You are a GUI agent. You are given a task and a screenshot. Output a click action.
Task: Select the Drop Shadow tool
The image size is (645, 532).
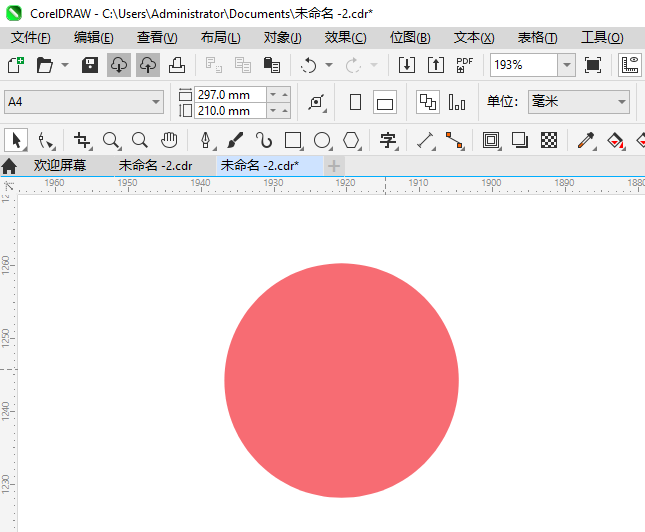(x=520, y=140)
